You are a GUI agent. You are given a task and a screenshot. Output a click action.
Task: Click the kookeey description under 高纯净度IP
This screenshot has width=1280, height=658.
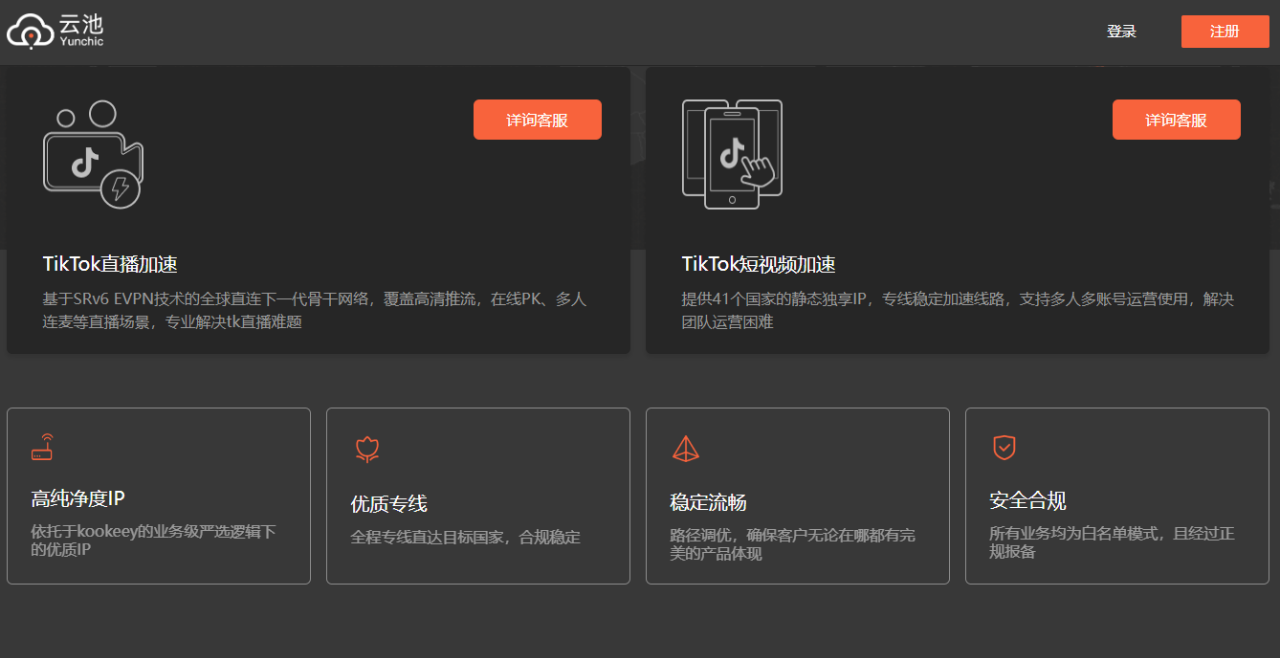tap(153, 540)
